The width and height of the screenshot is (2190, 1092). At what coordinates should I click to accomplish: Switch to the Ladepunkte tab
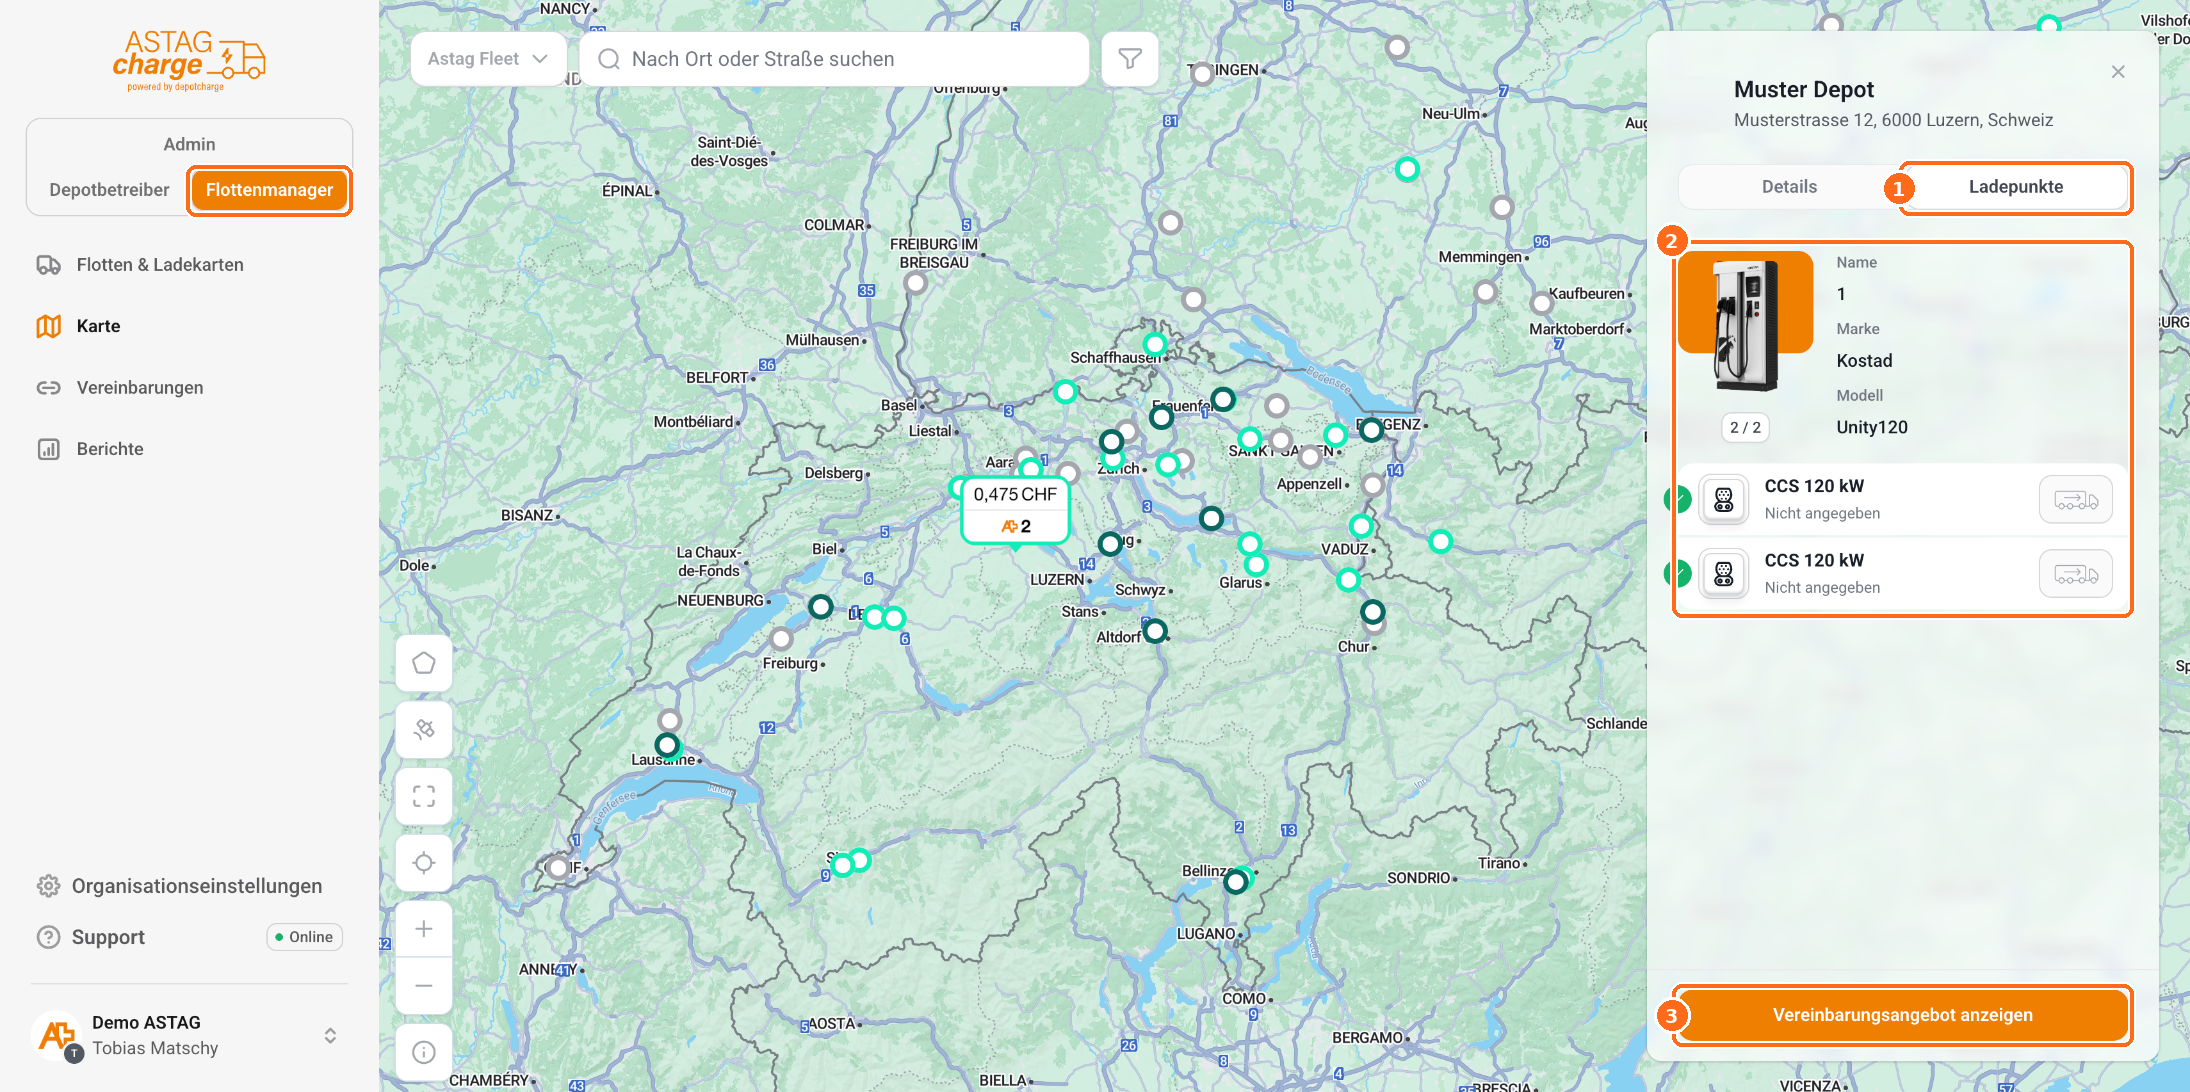[x=2016, y=187]
